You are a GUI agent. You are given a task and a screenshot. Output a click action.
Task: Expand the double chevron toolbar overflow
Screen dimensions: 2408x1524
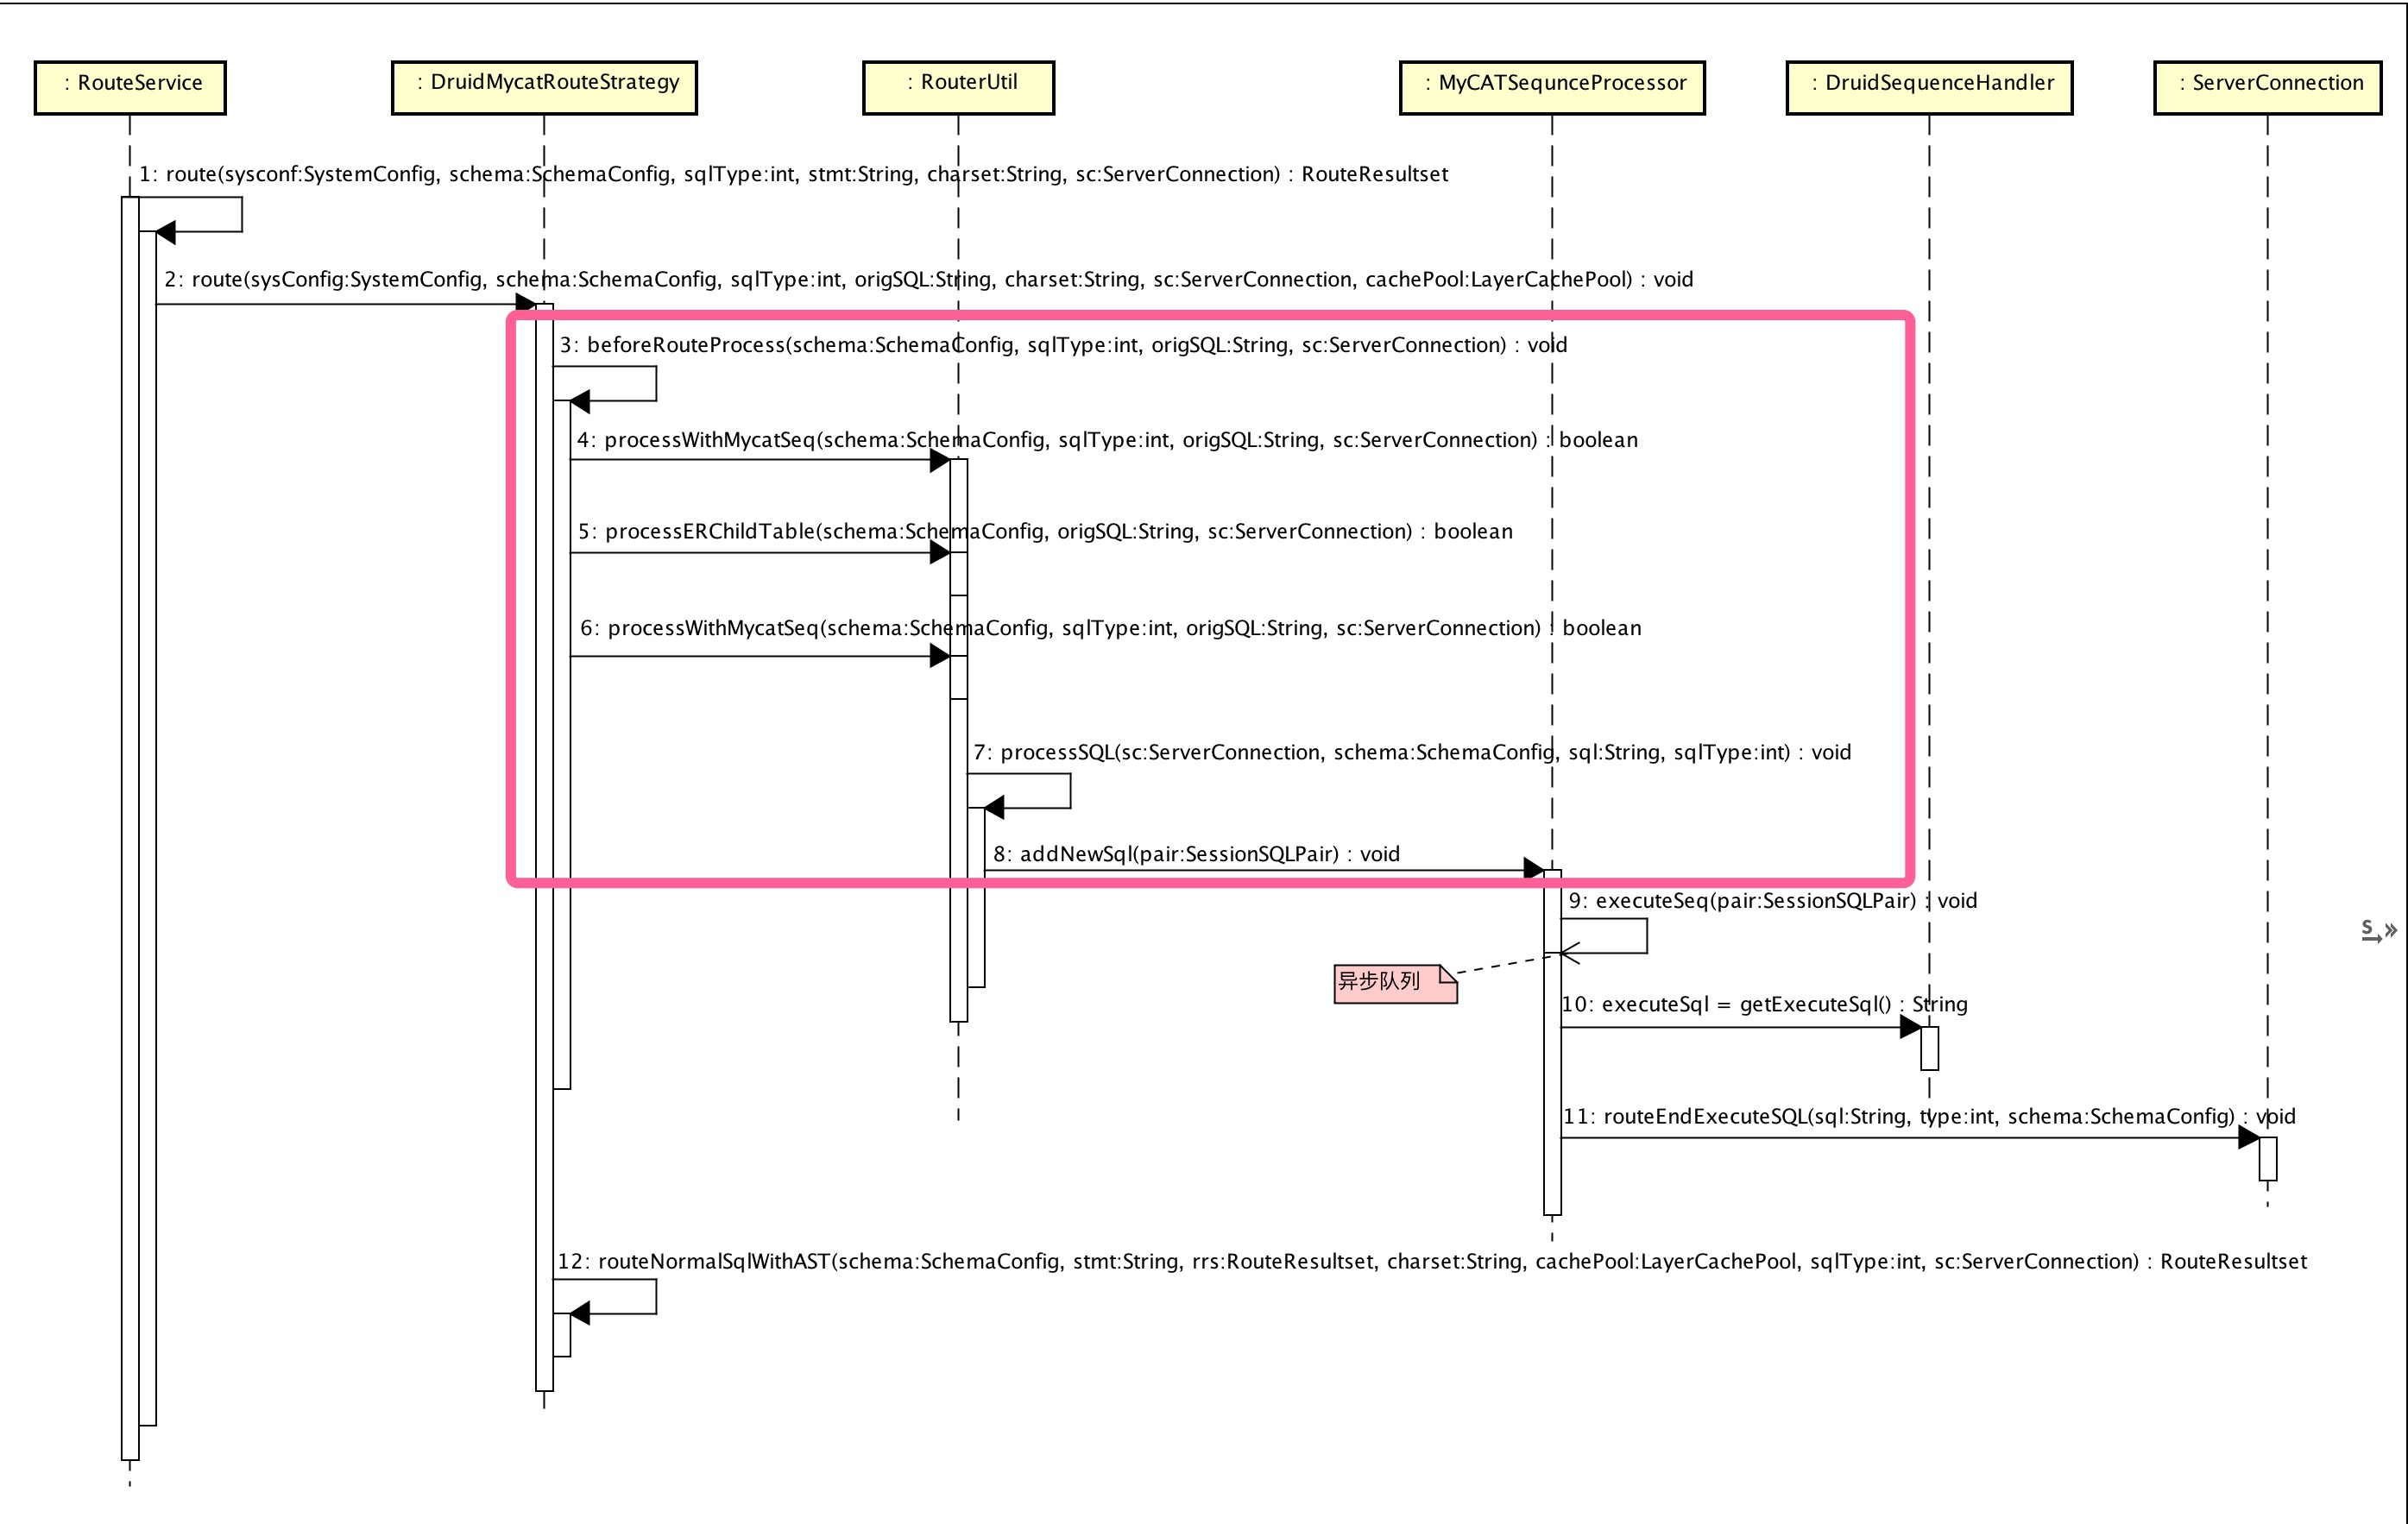point(2391,930)
